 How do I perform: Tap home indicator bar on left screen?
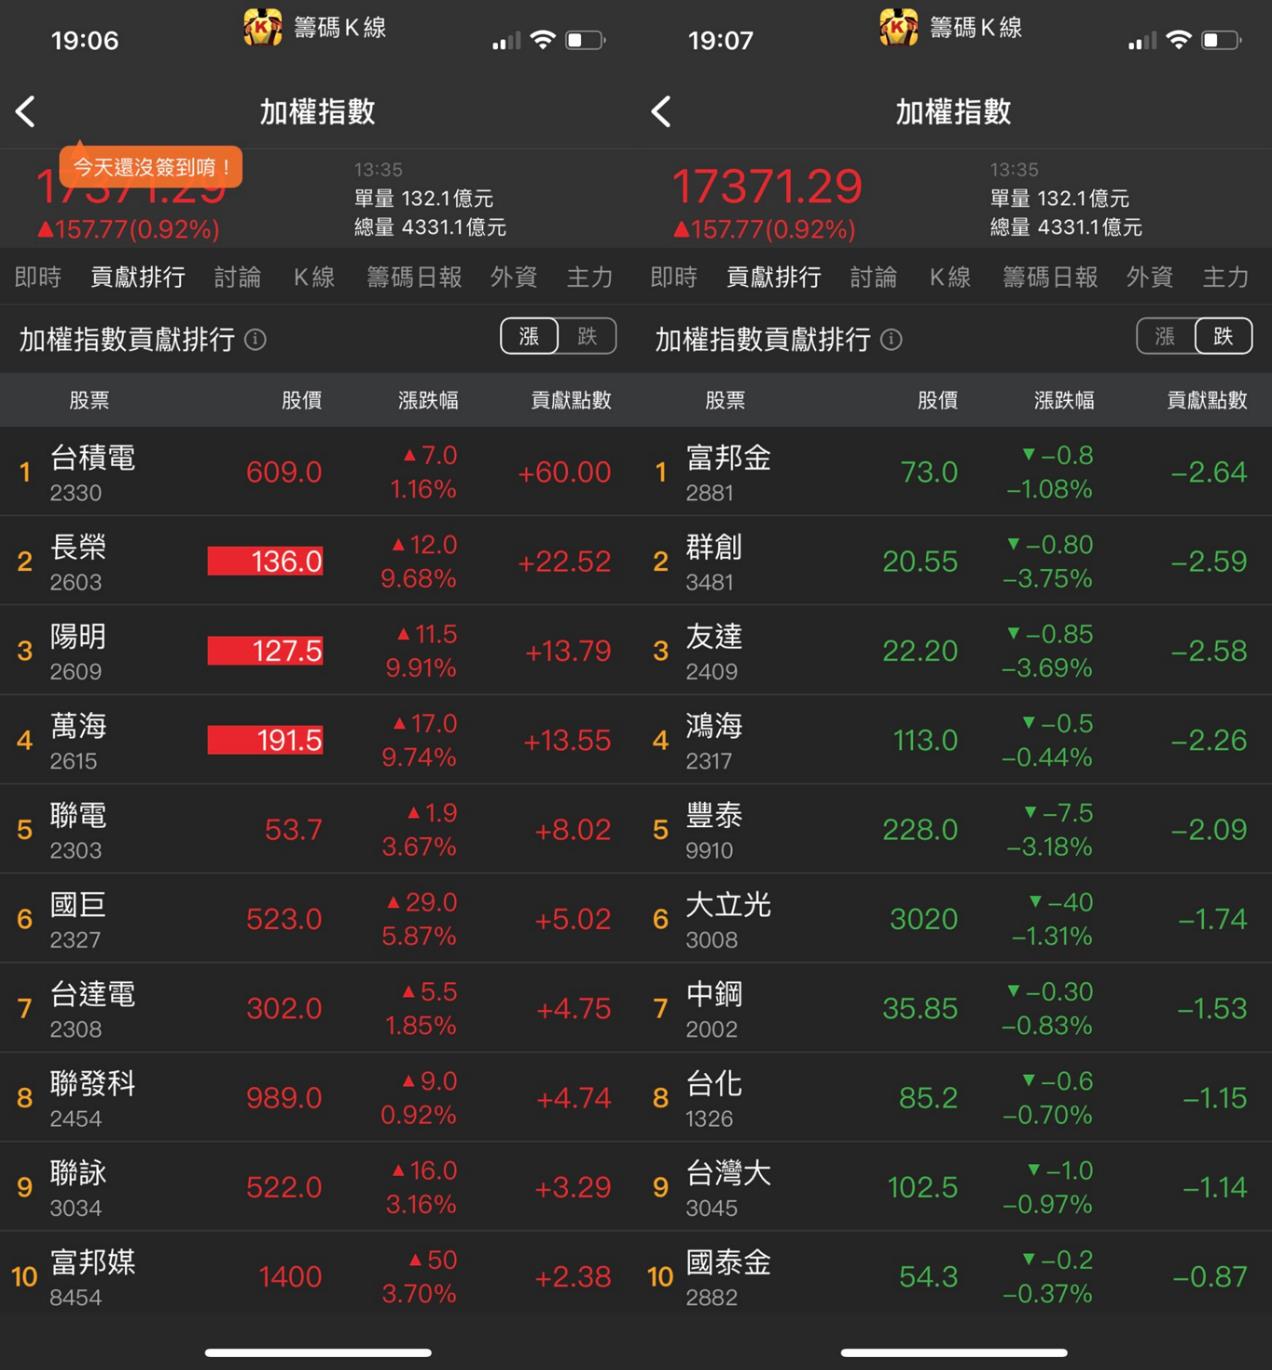click(x=318, y=1353)
